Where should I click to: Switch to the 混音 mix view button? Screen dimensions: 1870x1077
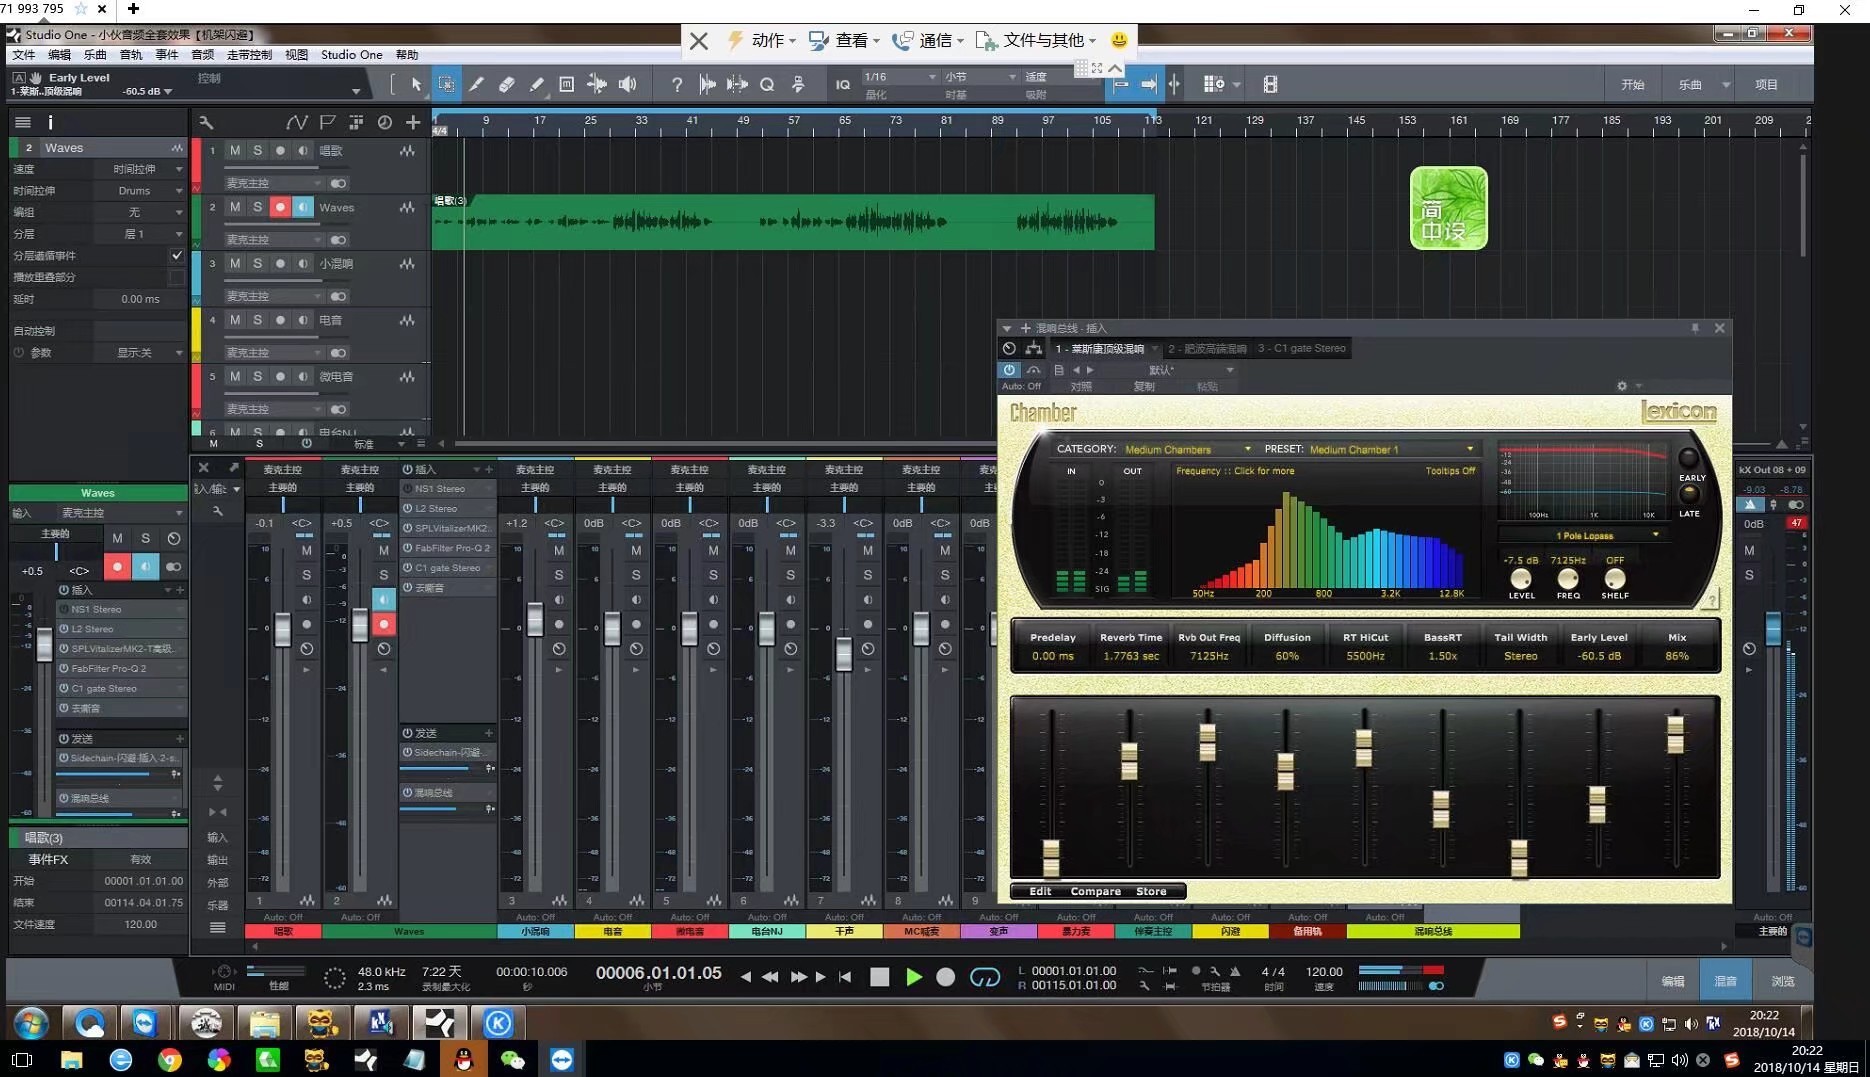[x=1725, y=981]
